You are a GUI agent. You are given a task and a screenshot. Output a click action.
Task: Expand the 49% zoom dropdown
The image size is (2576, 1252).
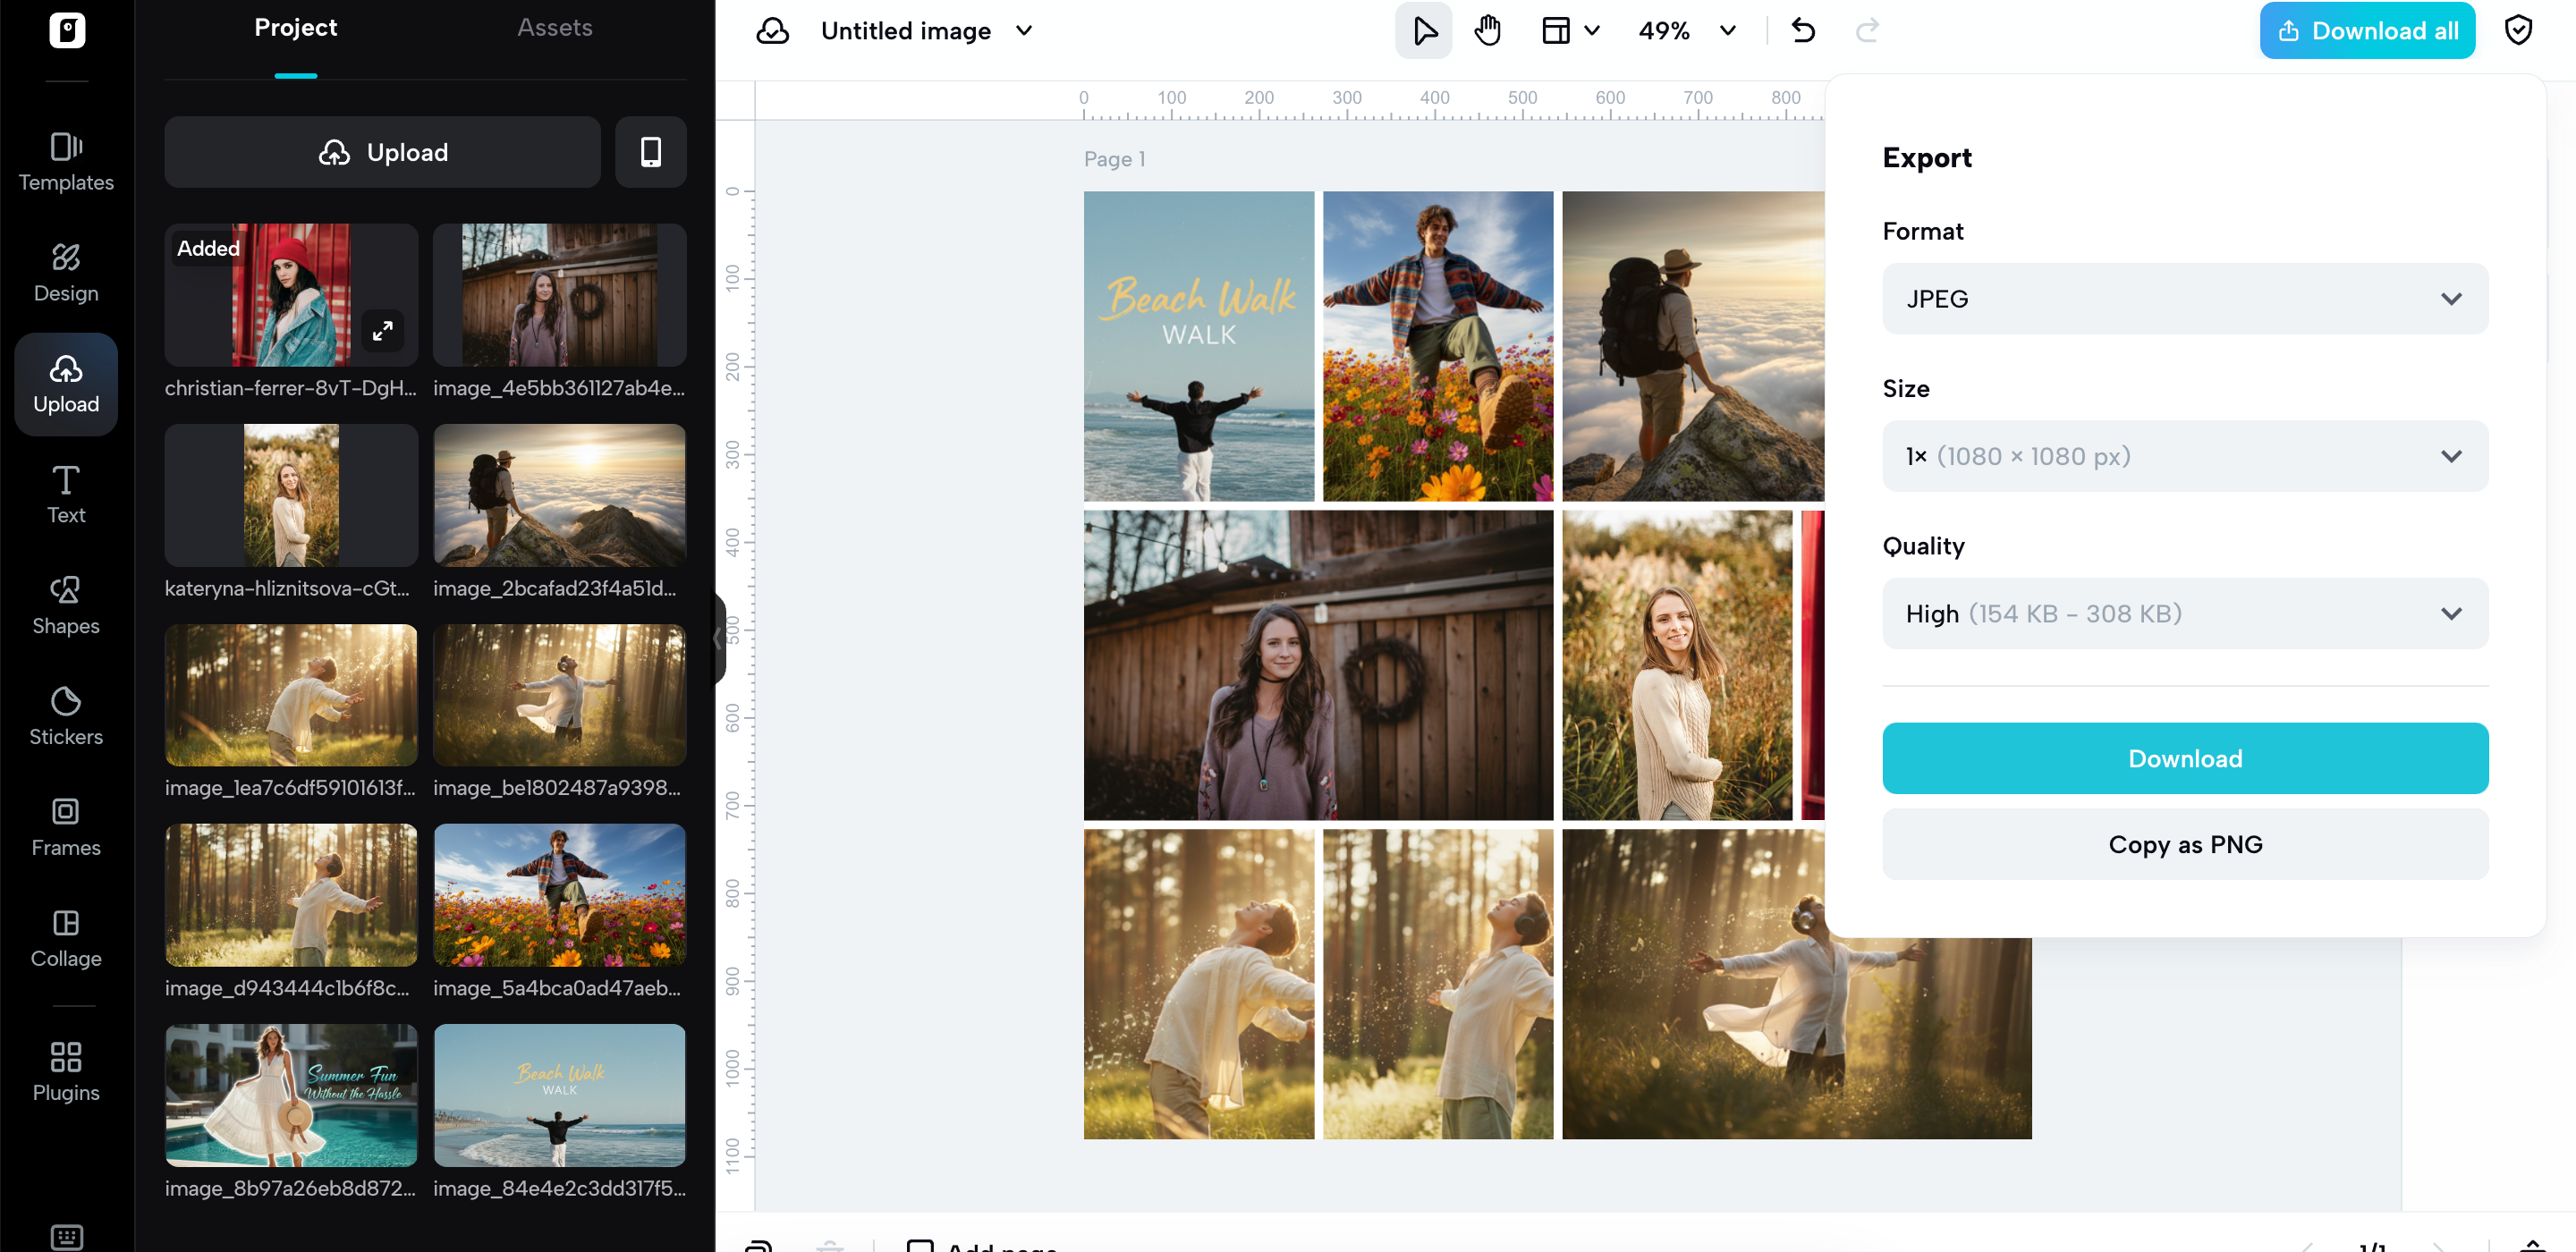tap(1727, 31)
